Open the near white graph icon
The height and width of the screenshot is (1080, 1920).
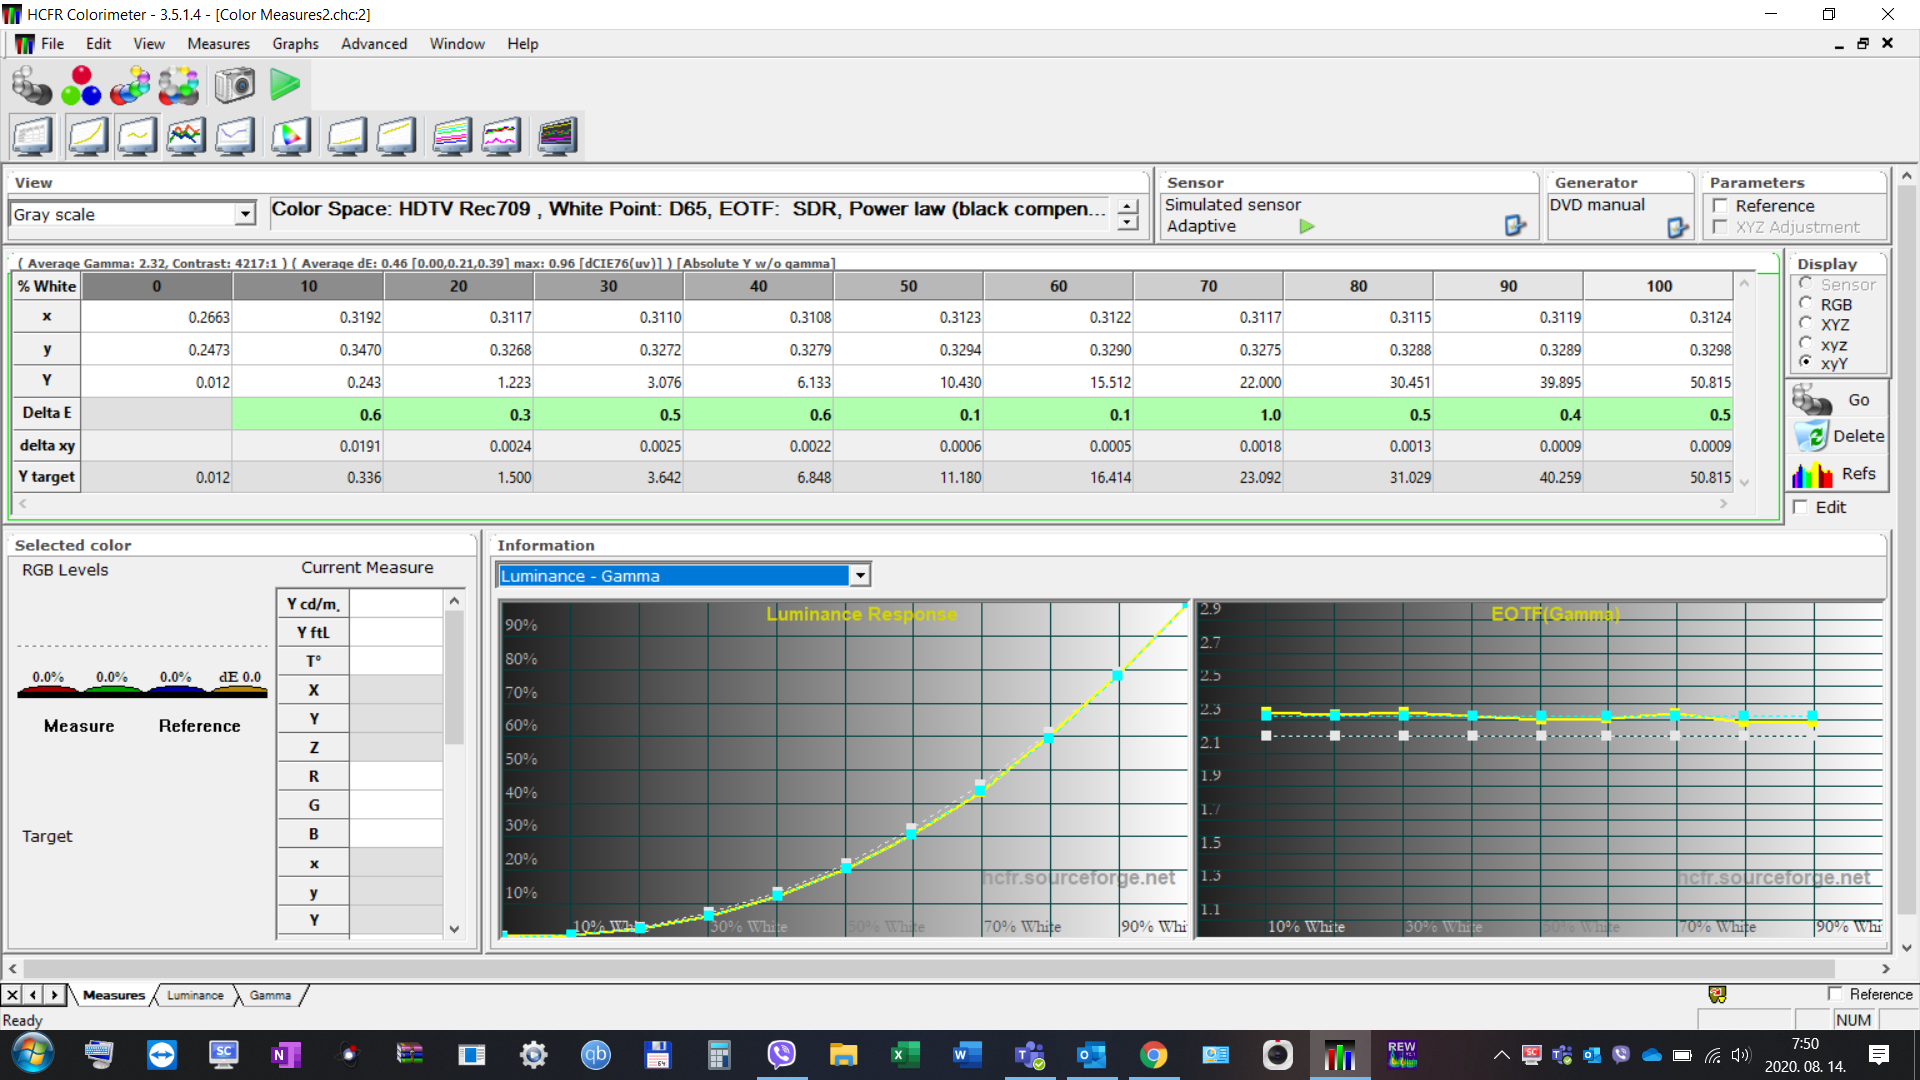pos(396,136)
